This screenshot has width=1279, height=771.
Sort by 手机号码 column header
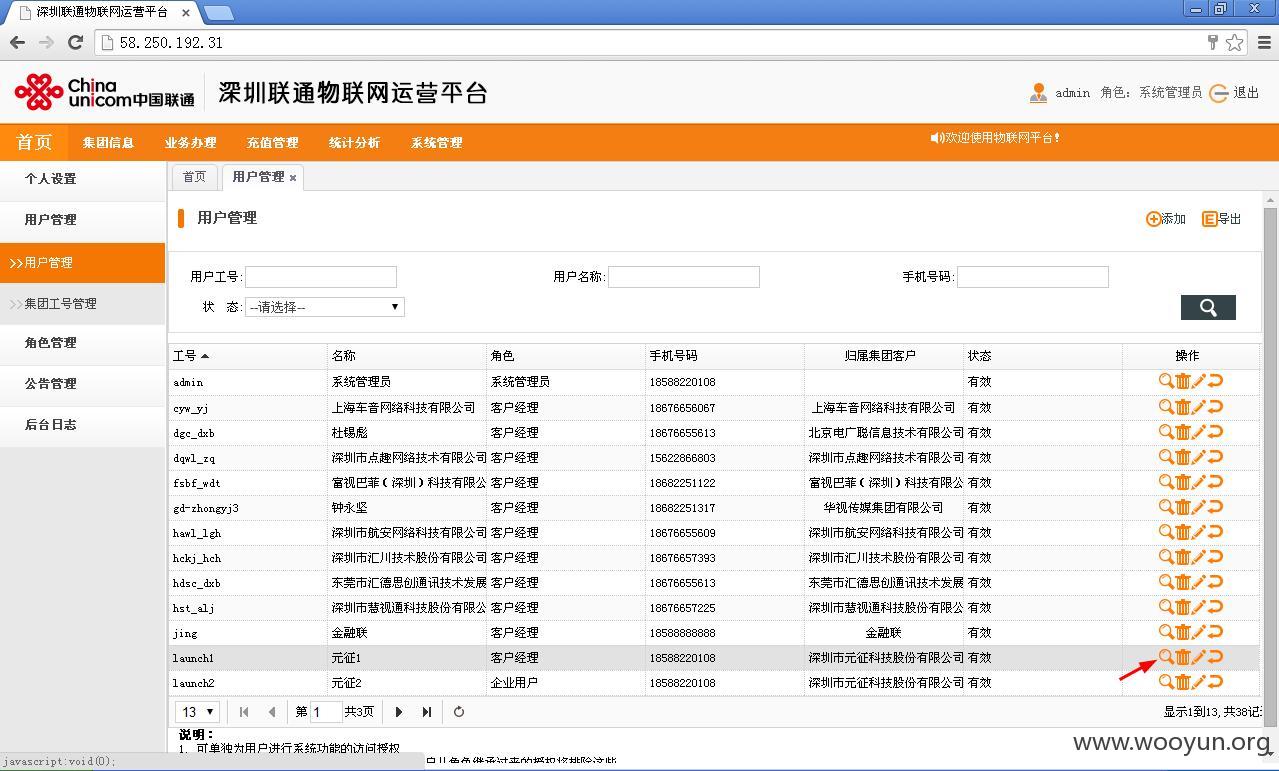673,356
